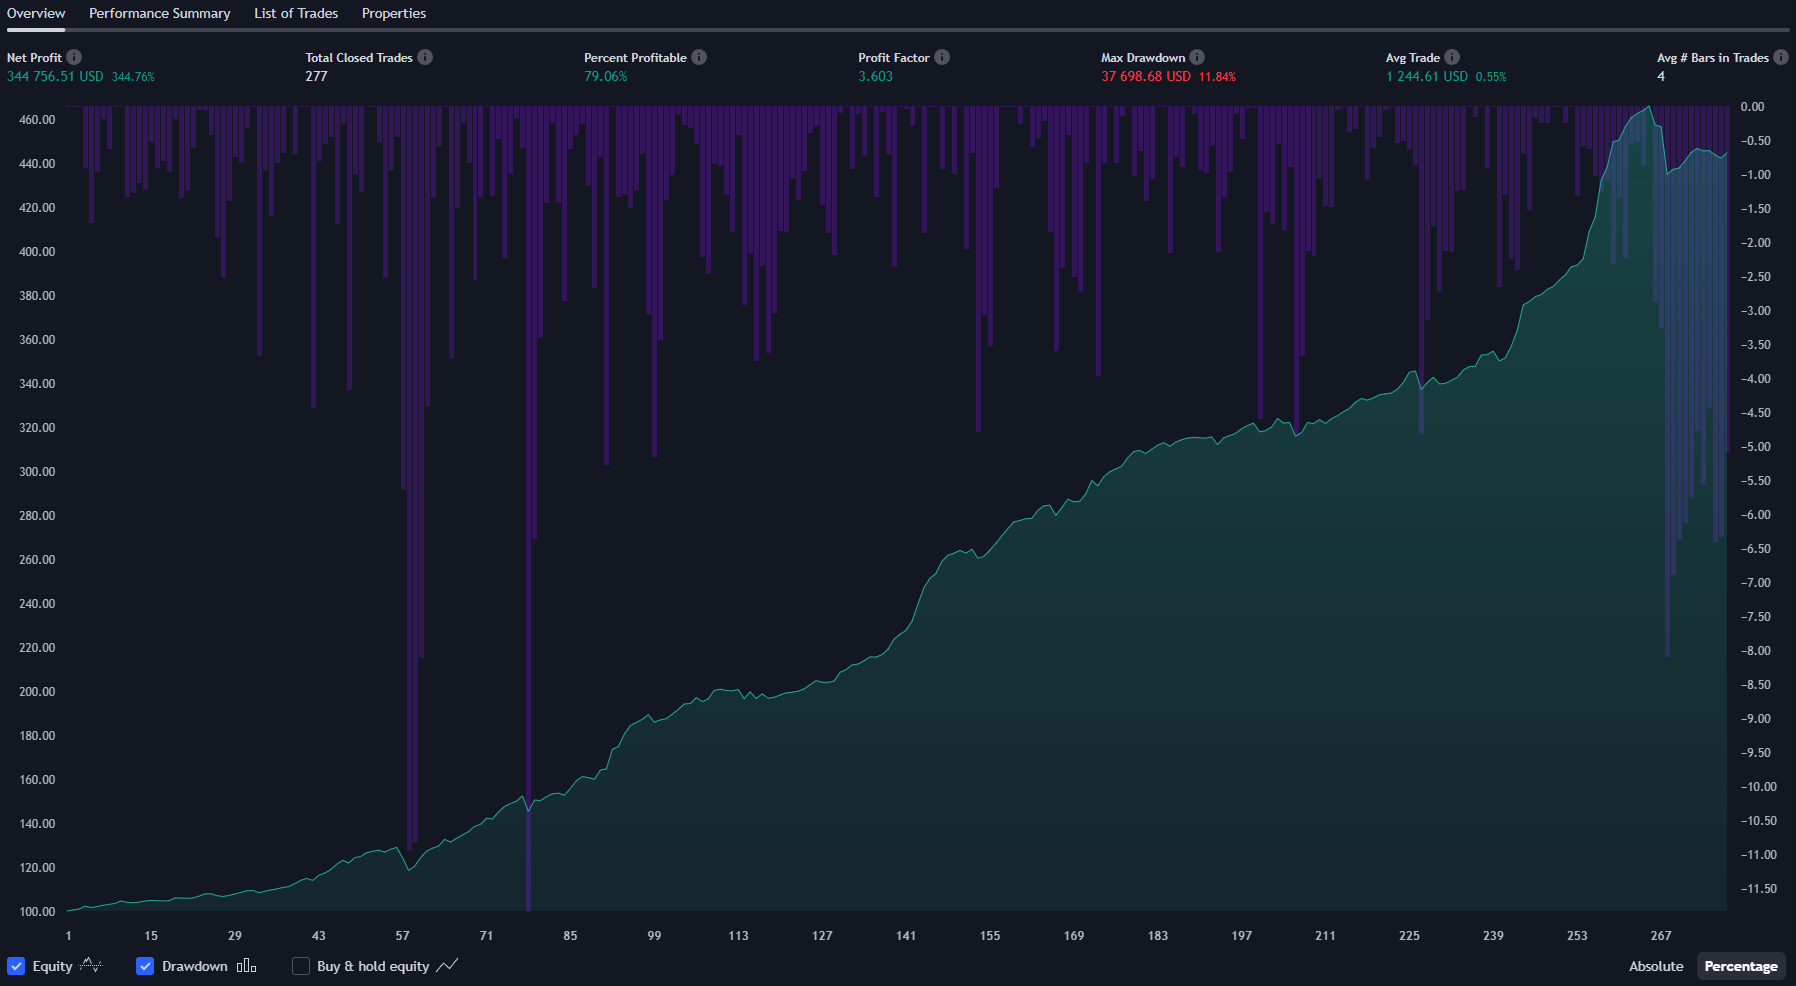
Task: Click the 100.00 left axis label
Action: click(37, 912)
